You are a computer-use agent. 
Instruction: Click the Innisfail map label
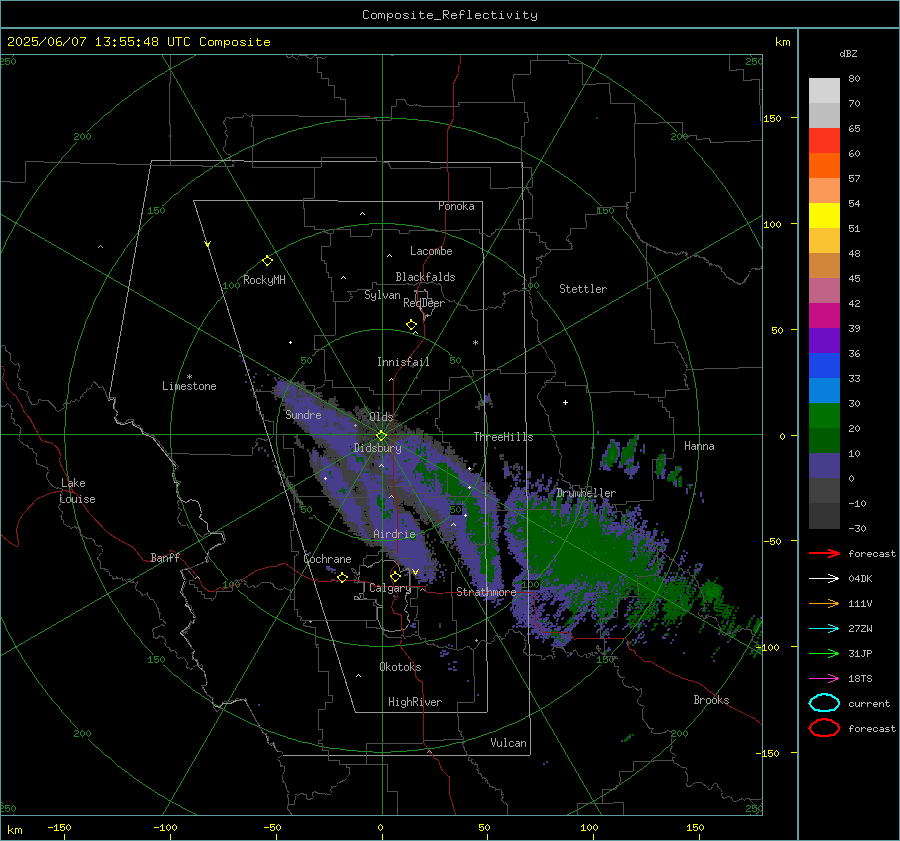403,362
